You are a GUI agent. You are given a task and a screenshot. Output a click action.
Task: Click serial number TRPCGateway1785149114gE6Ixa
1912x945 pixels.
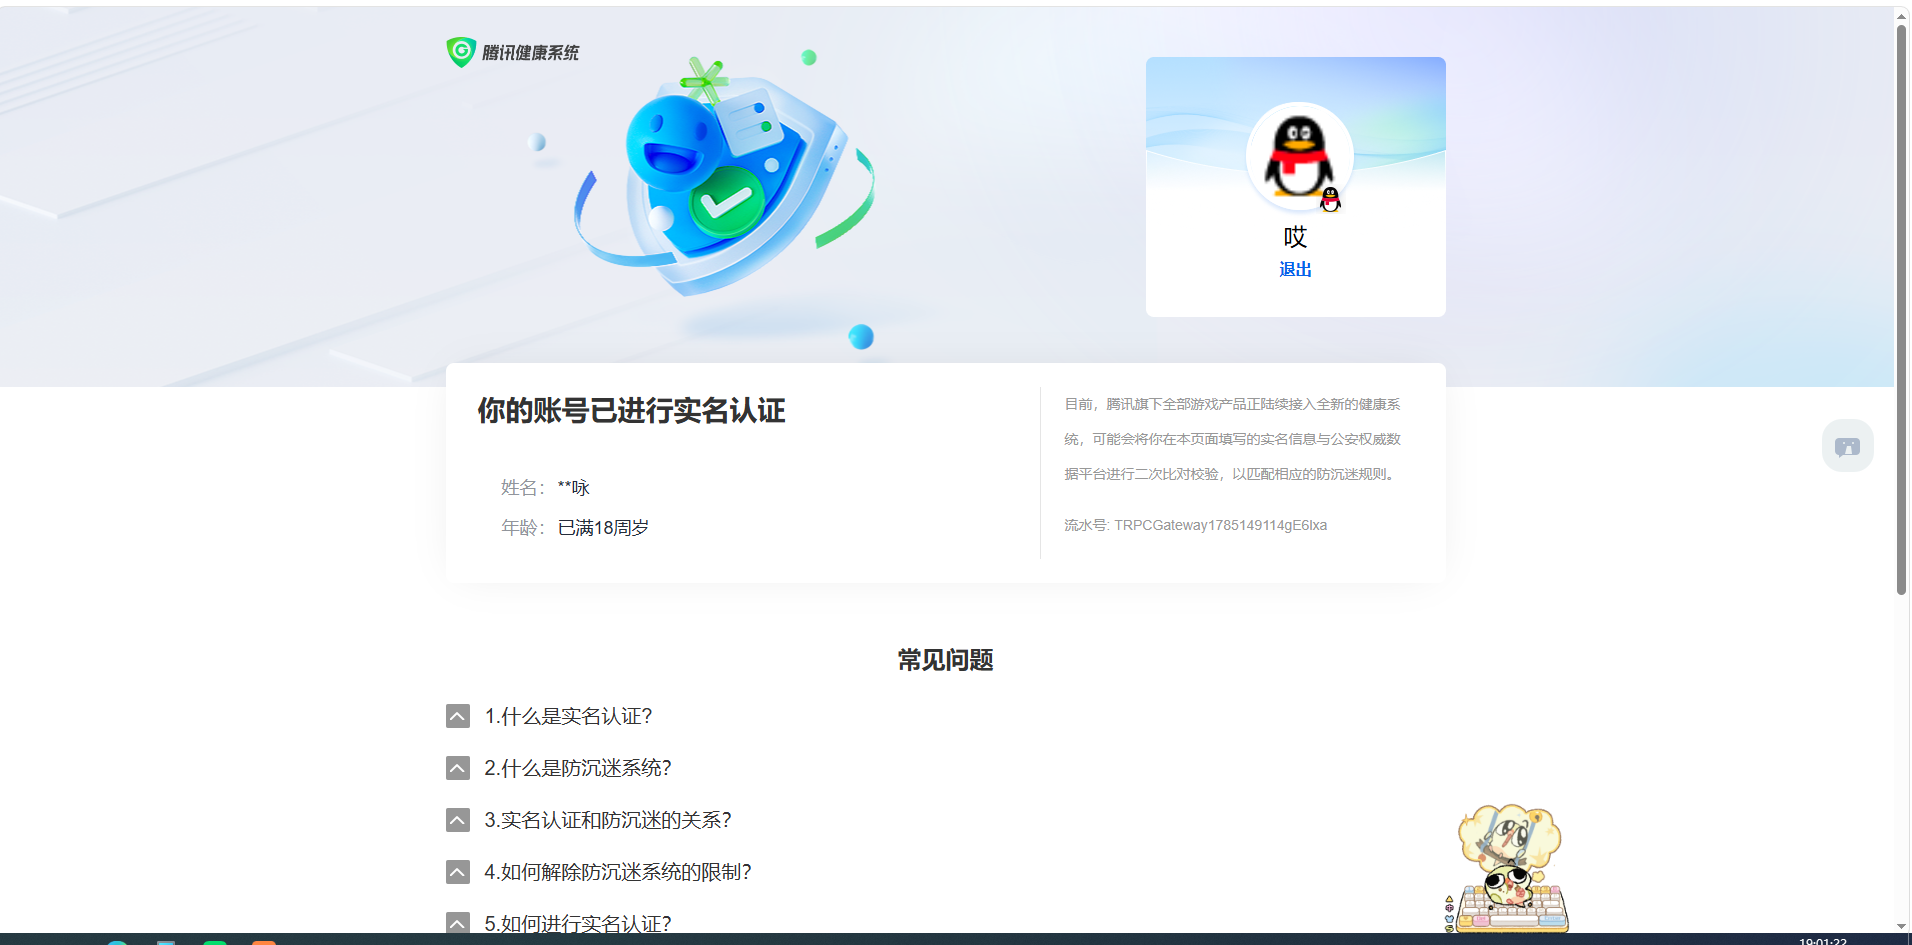click(x=1220, y=526)
